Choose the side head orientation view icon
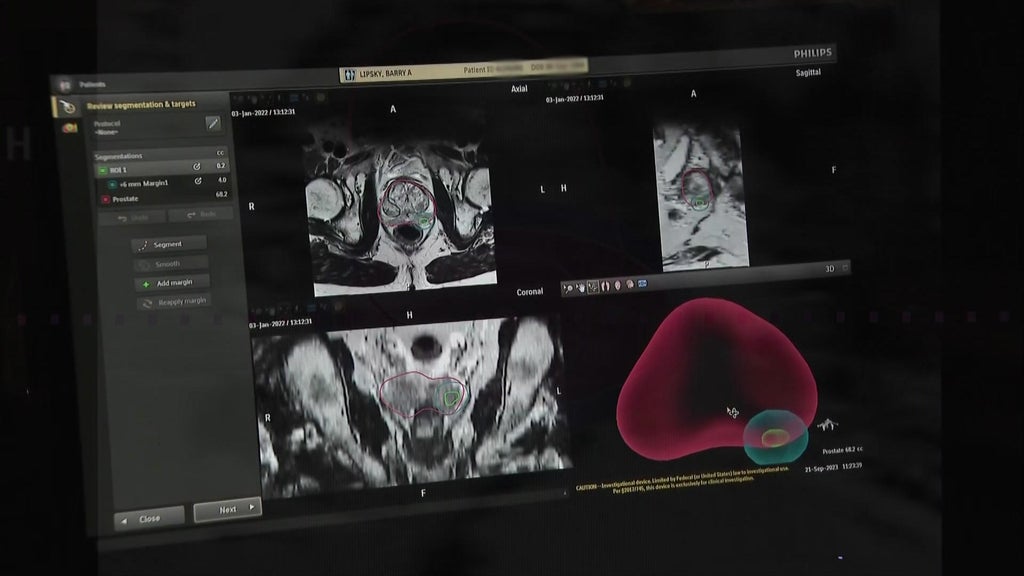 tap(630, 284)
